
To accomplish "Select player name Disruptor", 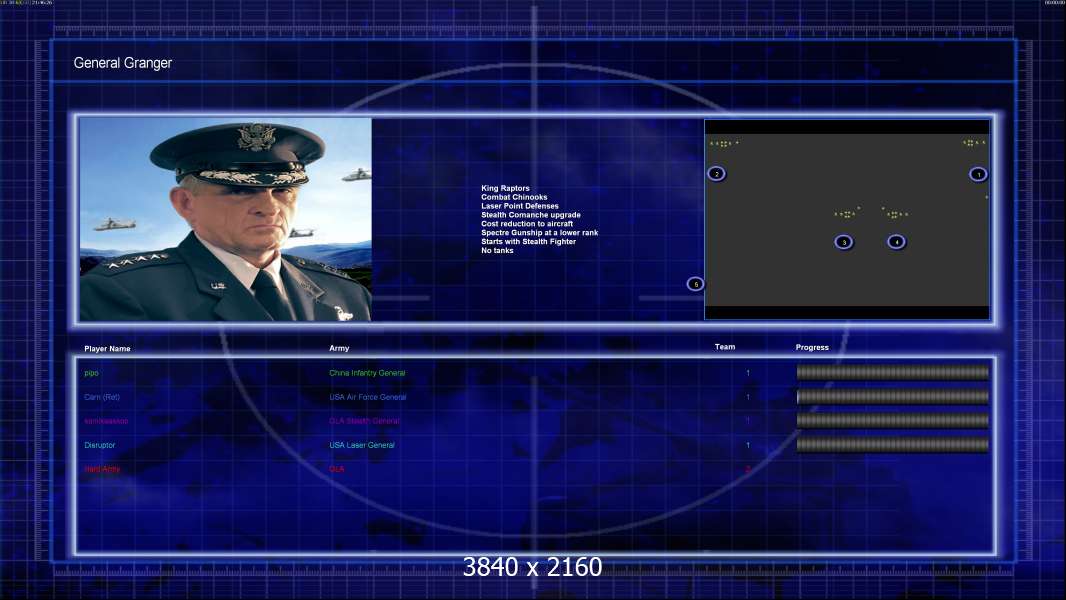I will pos(99,445).
